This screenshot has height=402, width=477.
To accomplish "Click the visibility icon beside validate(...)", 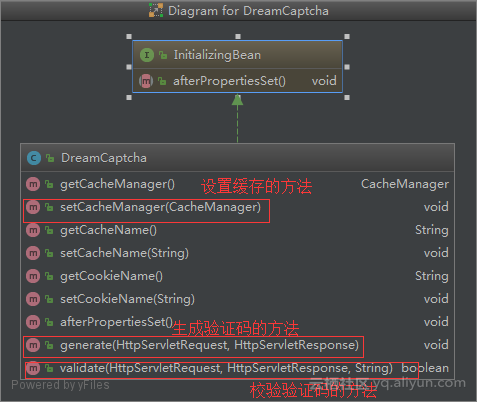I will click(x=49, y=368).
